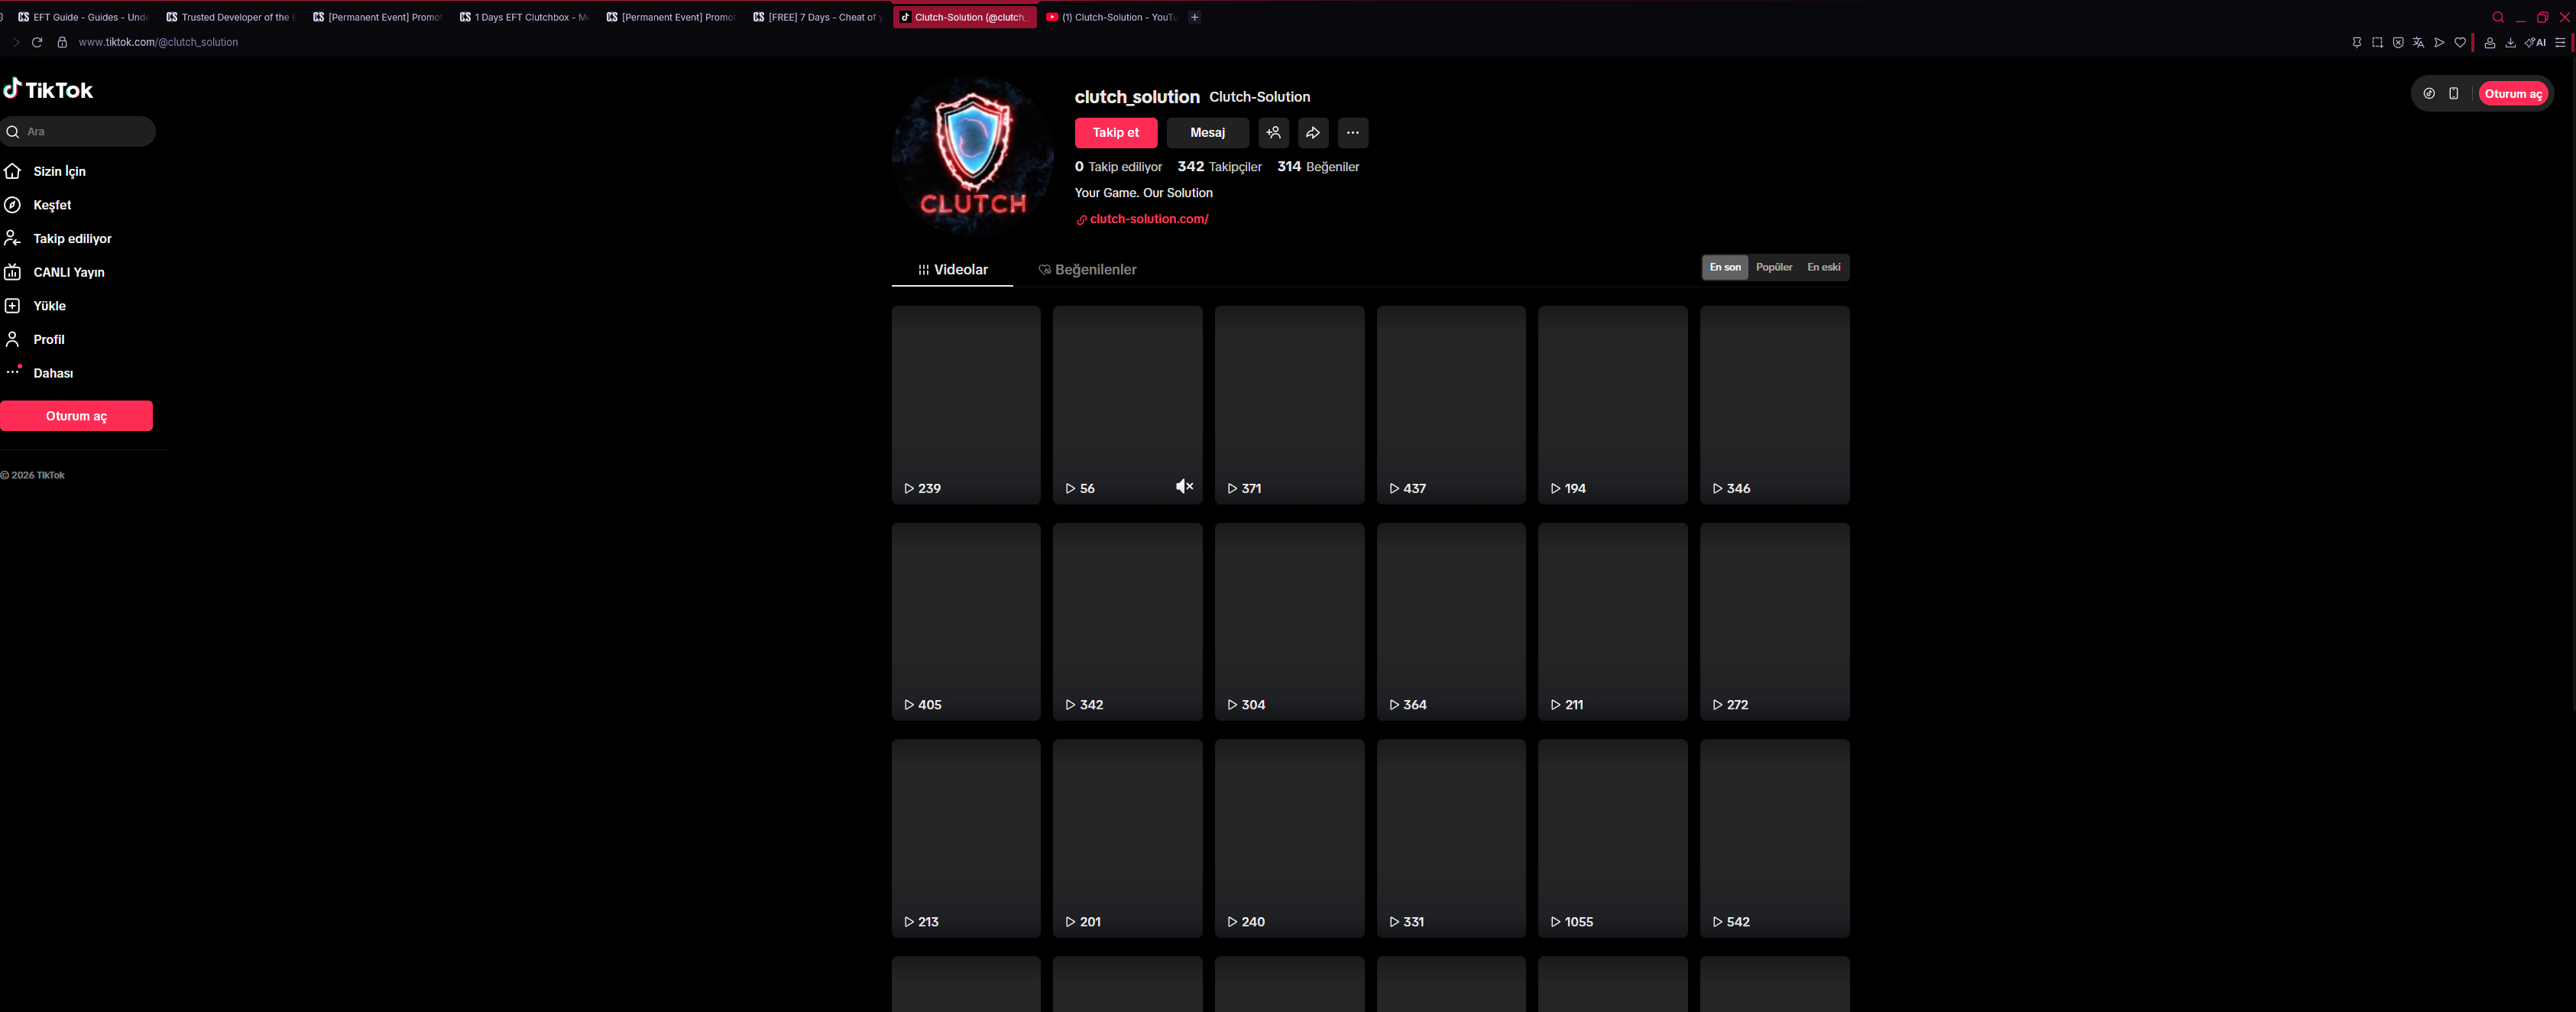Viewport: 2576px width, 1012px height.
Task: Switch to Trusted Developer browser tab
Action: [231, 17]
